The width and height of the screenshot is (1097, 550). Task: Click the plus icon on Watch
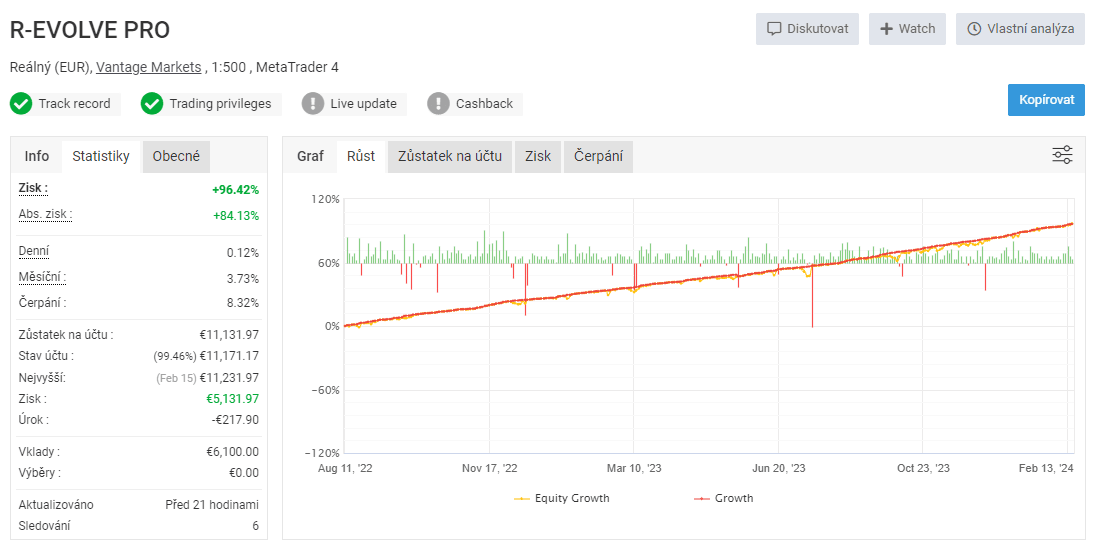[886, 29]
